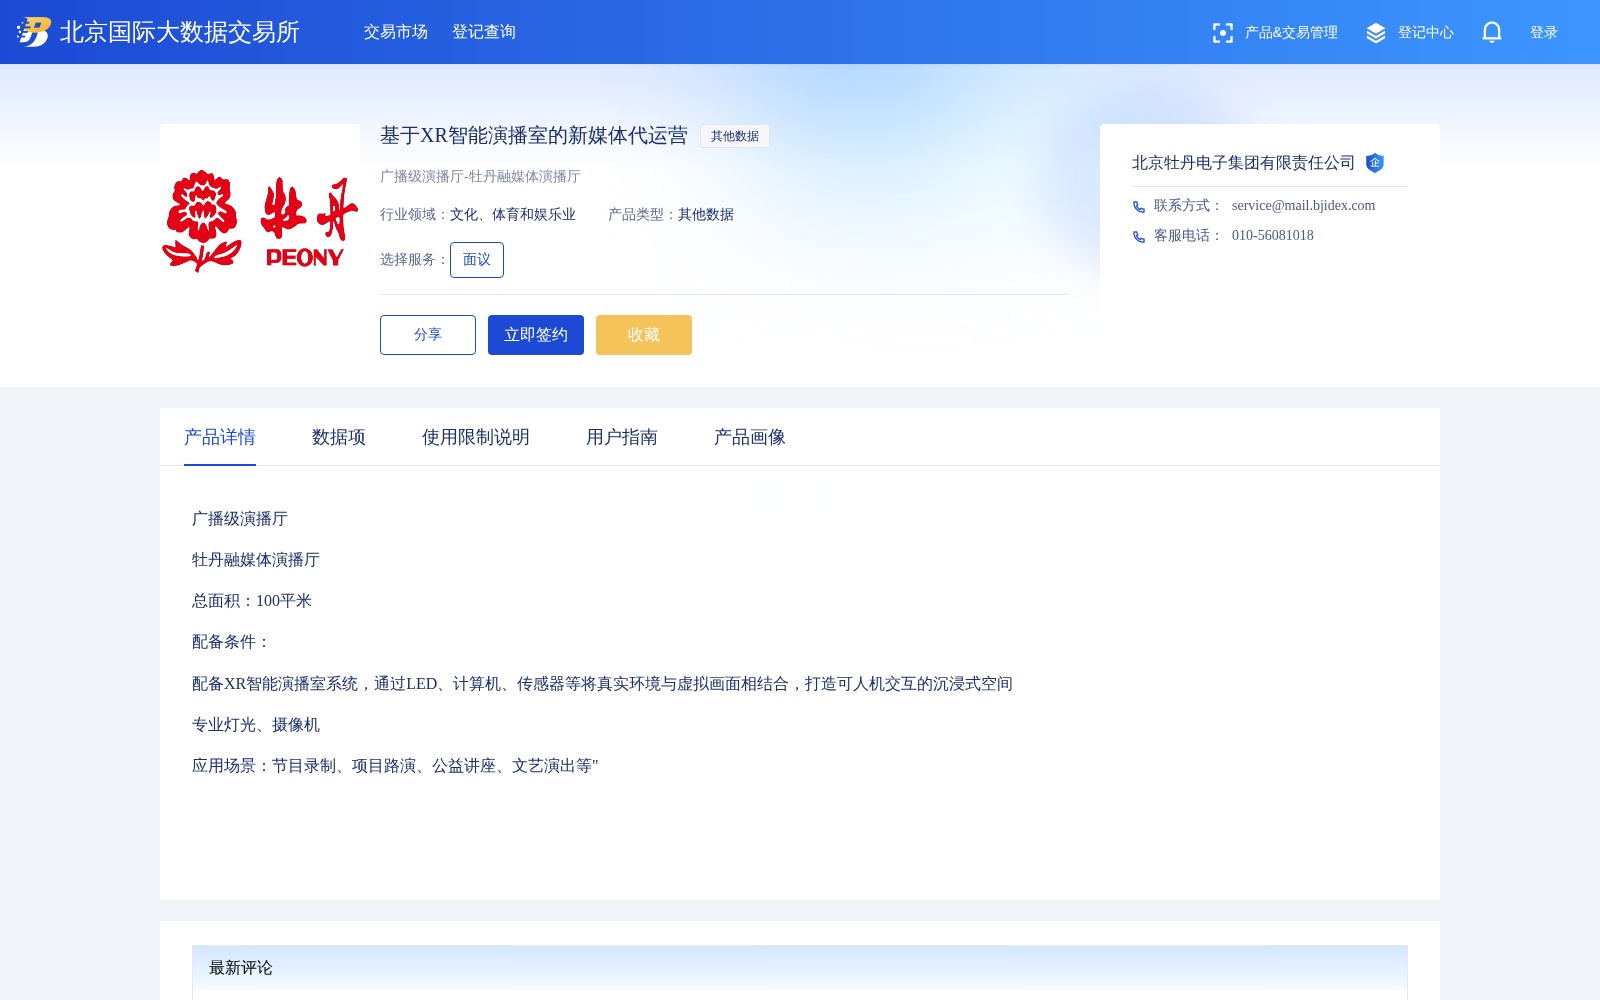Screen dimensions: 1600x1000
Task: Click the 登录 link
Action: point(1544,33)
